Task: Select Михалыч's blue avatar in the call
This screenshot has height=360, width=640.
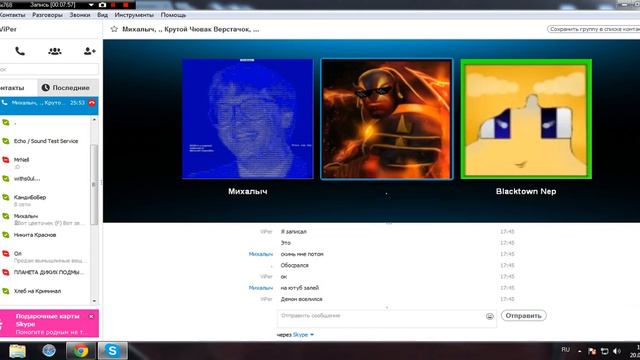Action: (247, 119)
